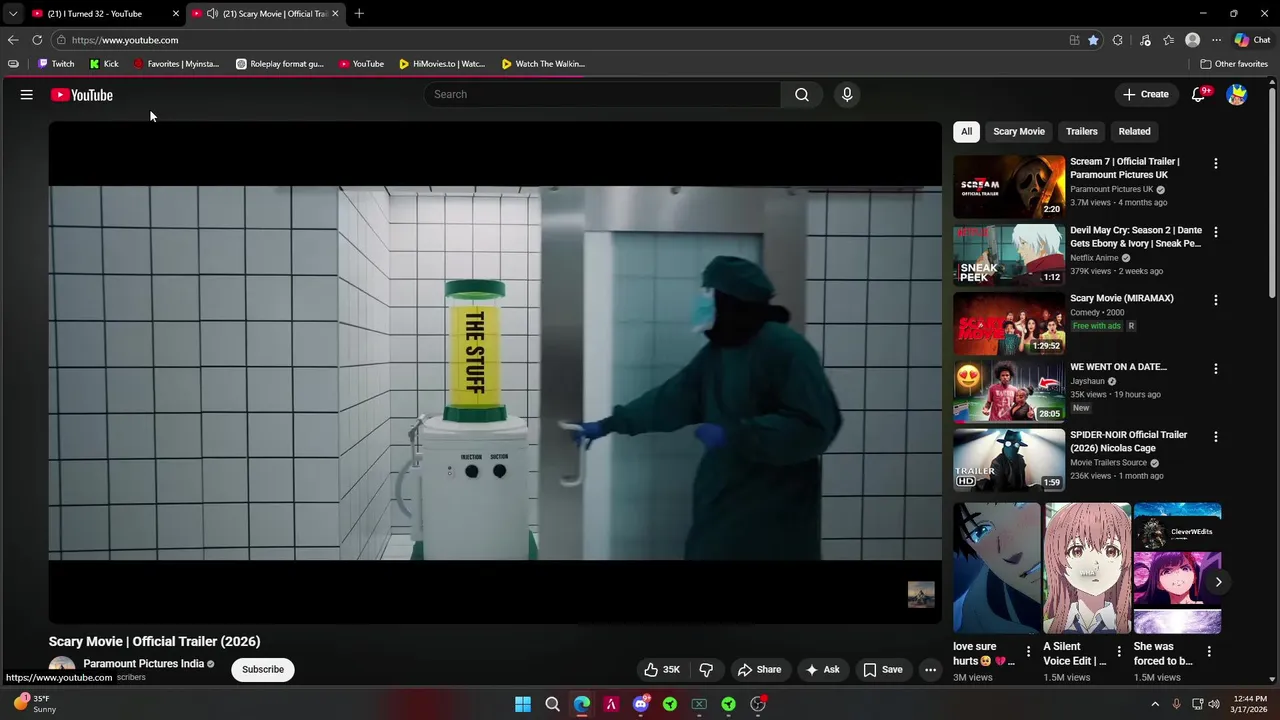Open options menu for WE WENT ON A DATE

point(1216,368)
